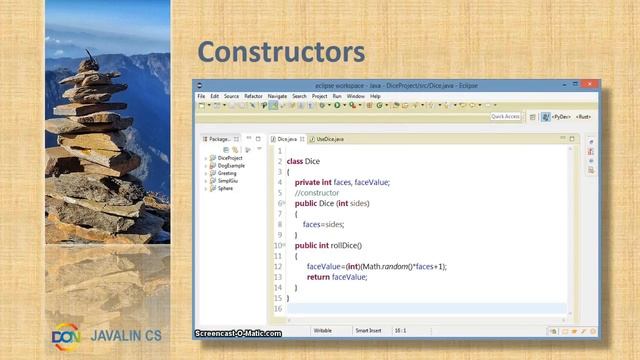Click the bottom icon in right trim bar
The height and width of the screenshot is (360, 640).
click(591, 170)
